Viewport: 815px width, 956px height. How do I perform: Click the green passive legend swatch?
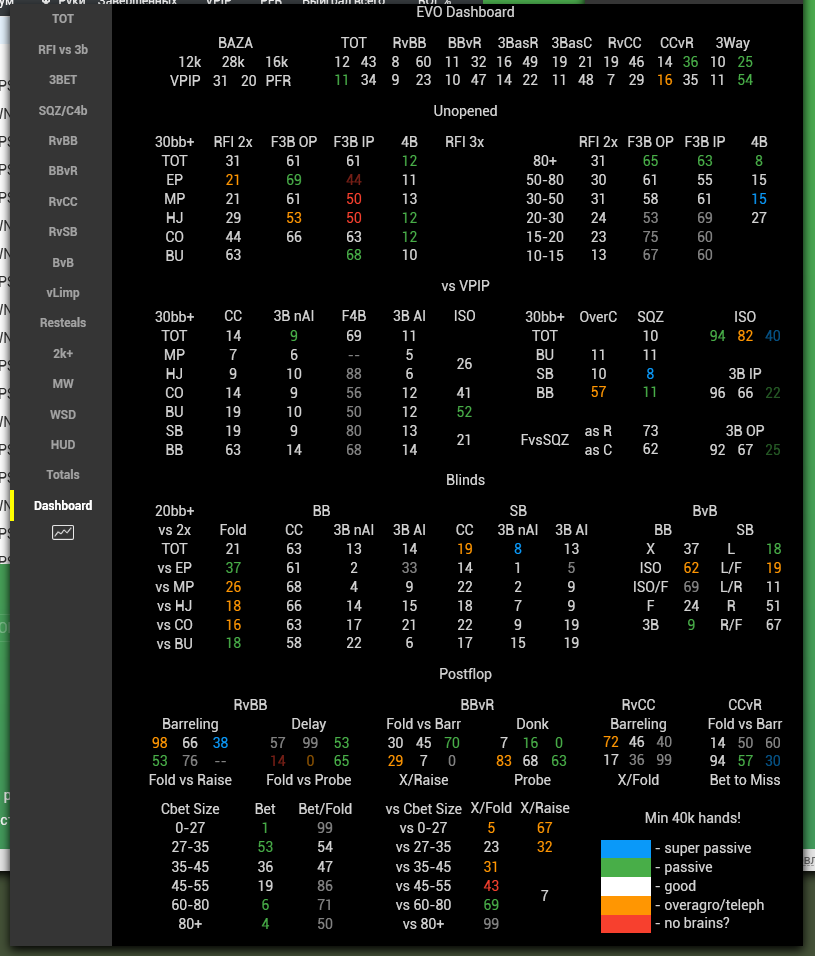point(625,867)
